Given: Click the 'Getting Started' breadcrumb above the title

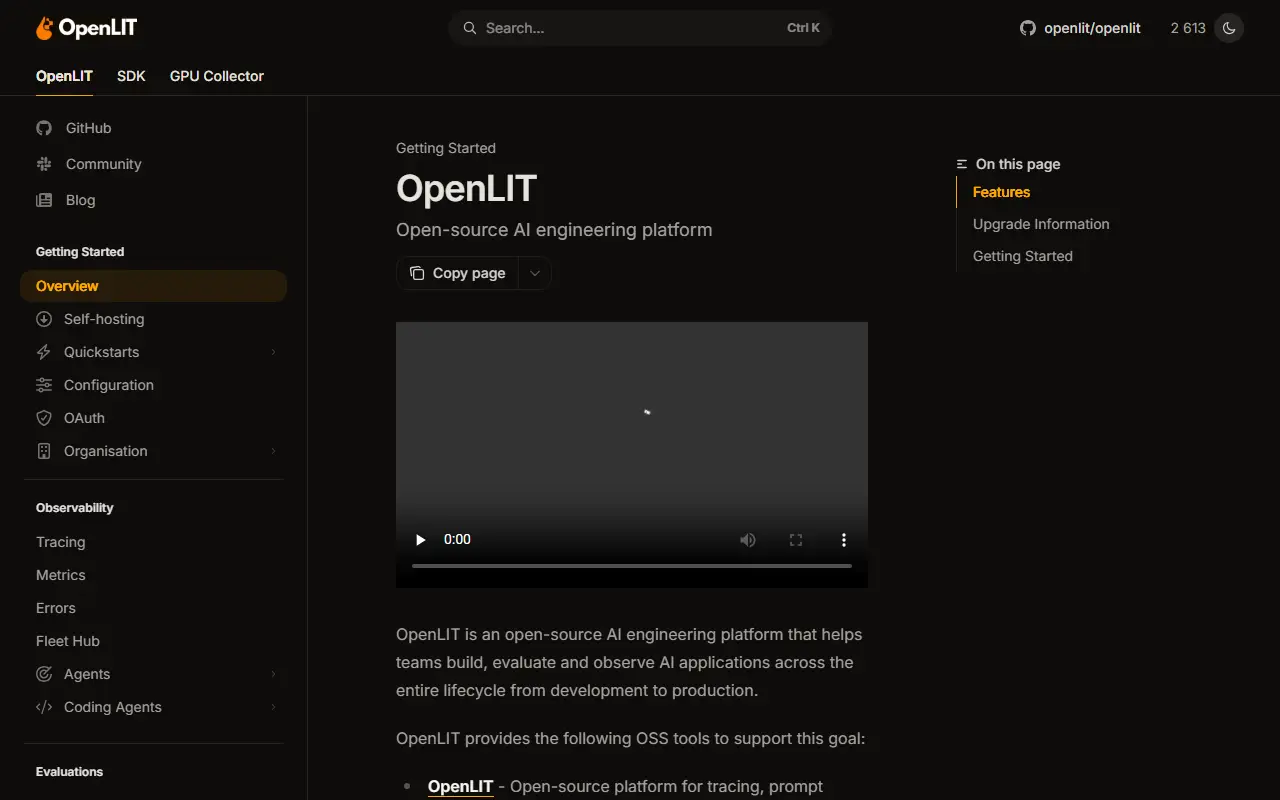Looking at the screenshot, I should pyautogui.click(x=446, y=148).
